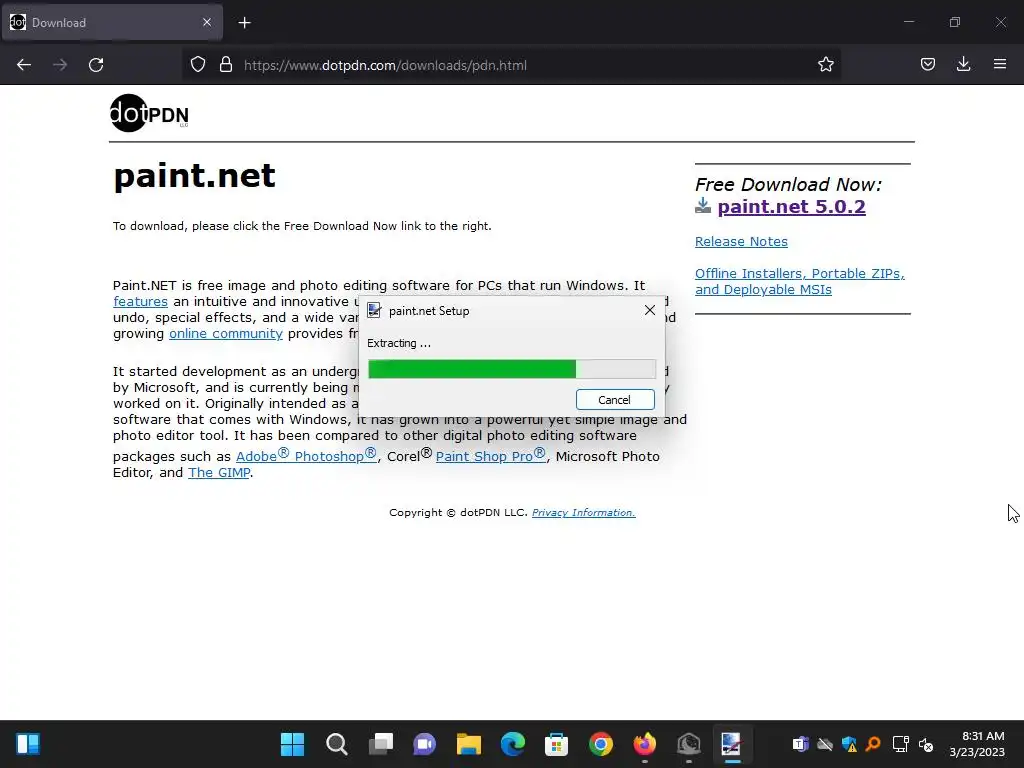
Task: Open a new tab with plus button
Action: (x=244, y=23)
